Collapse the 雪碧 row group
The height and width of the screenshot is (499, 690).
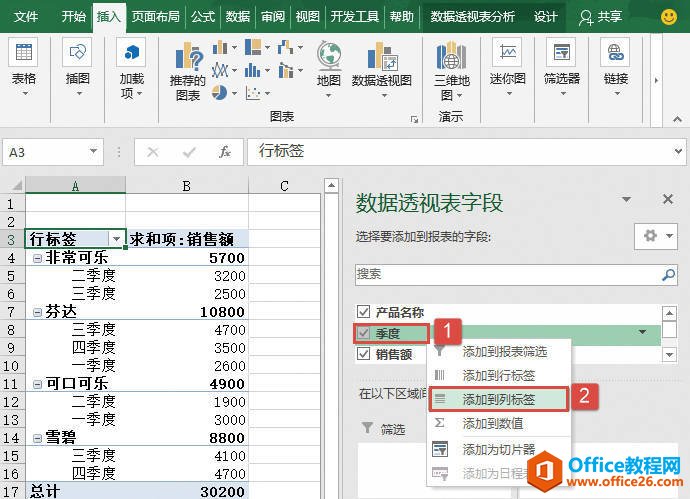click(x=38, y=438)
